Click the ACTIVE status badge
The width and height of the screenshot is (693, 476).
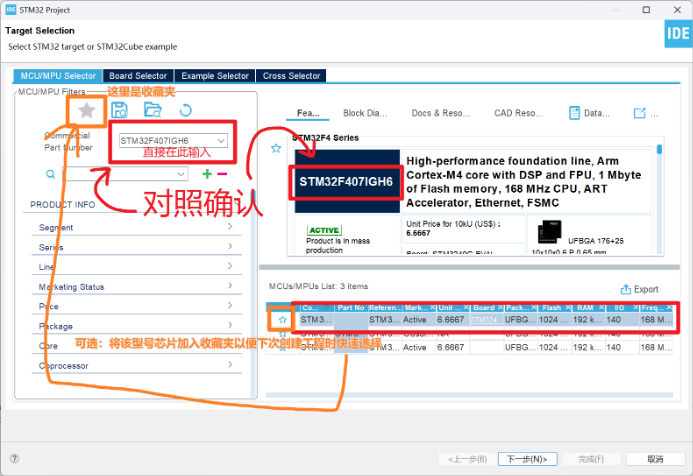coord(324,230)
